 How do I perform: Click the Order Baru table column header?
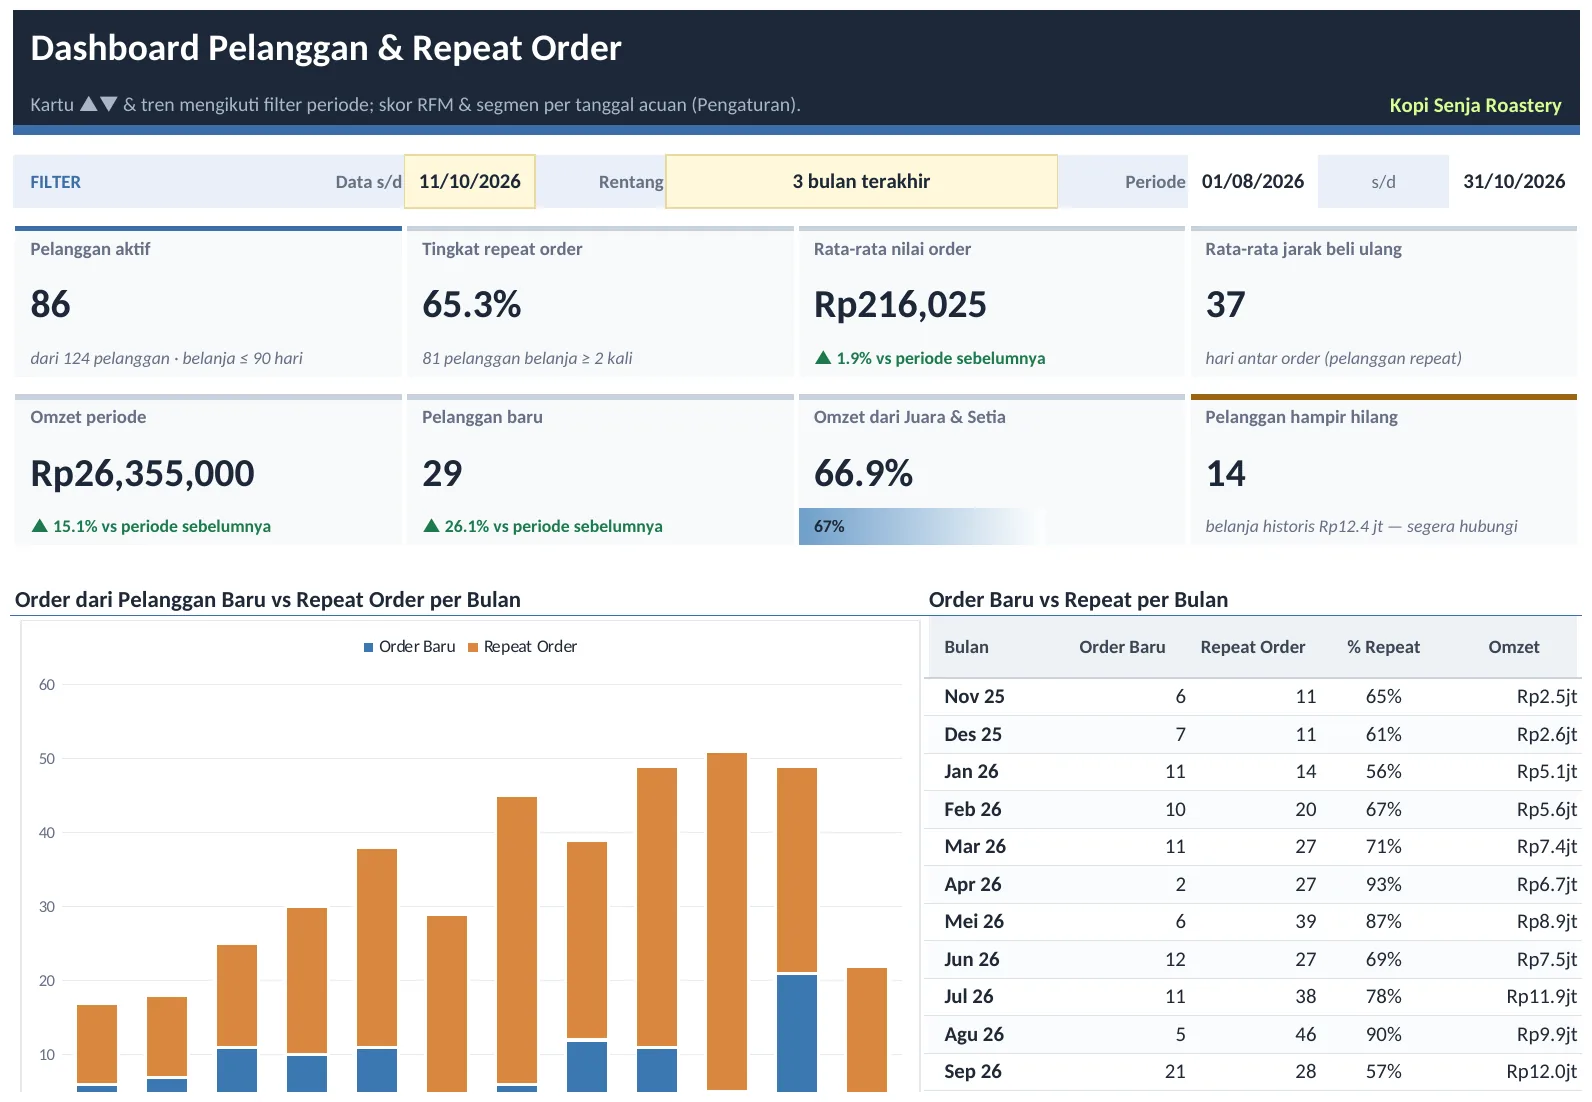[1122, 647]
